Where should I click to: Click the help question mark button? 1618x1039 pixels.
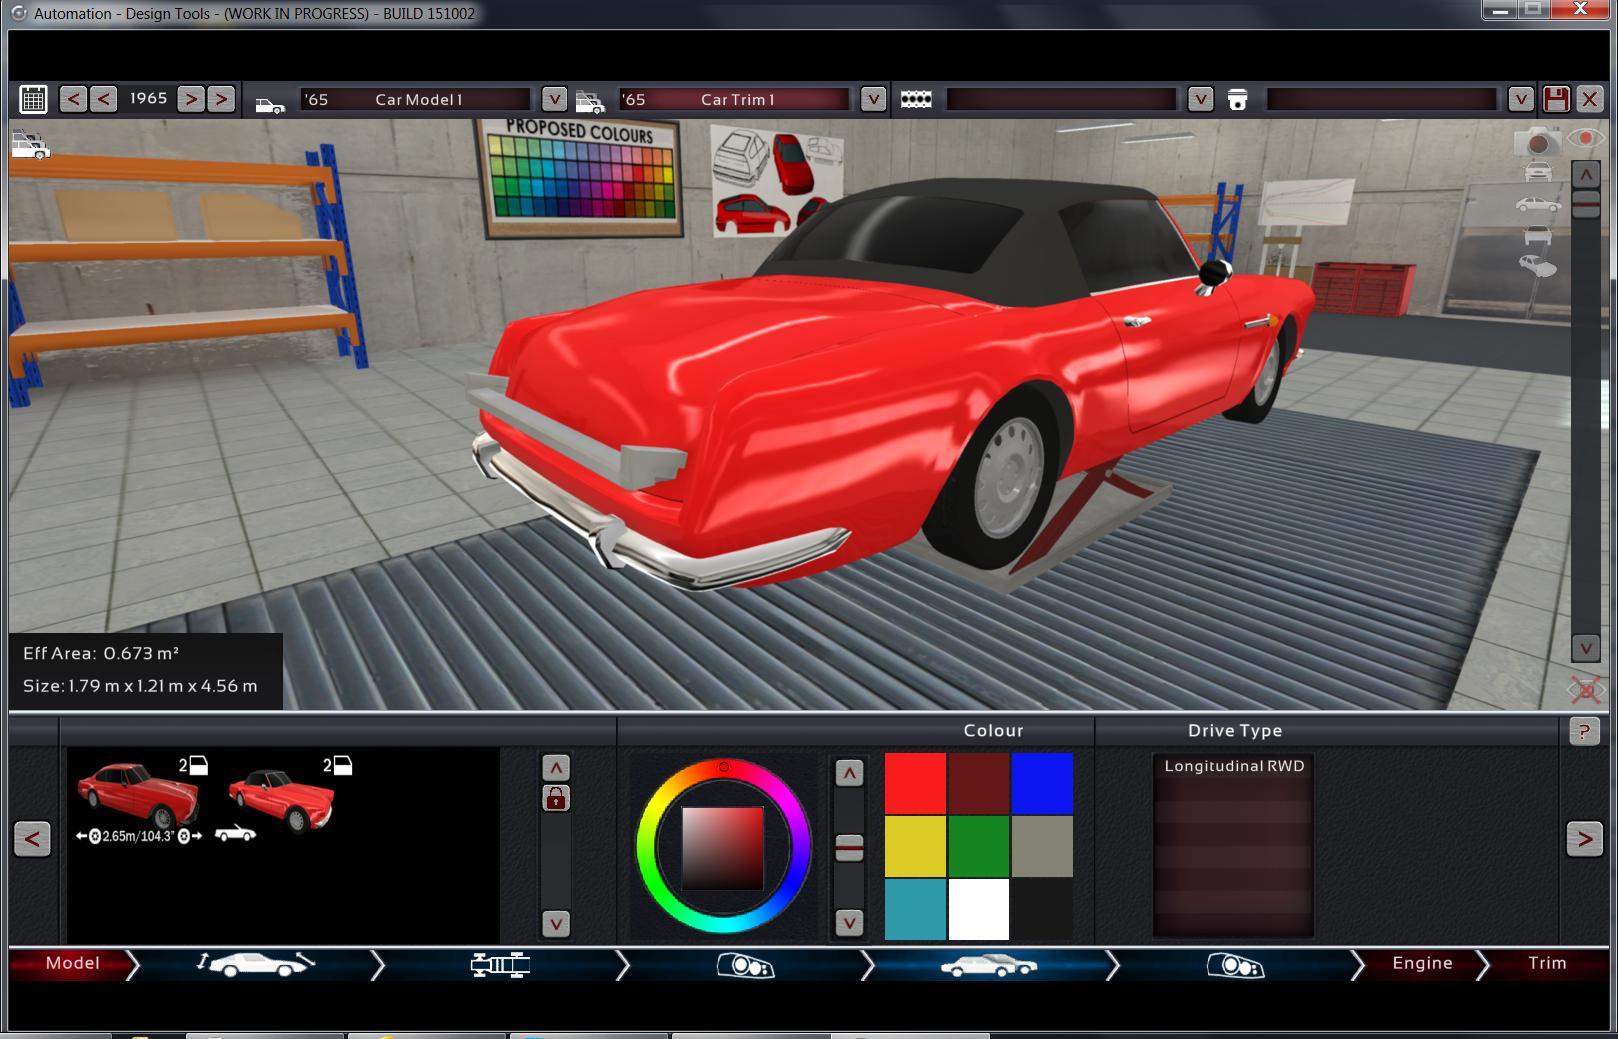pos(1583,731)
